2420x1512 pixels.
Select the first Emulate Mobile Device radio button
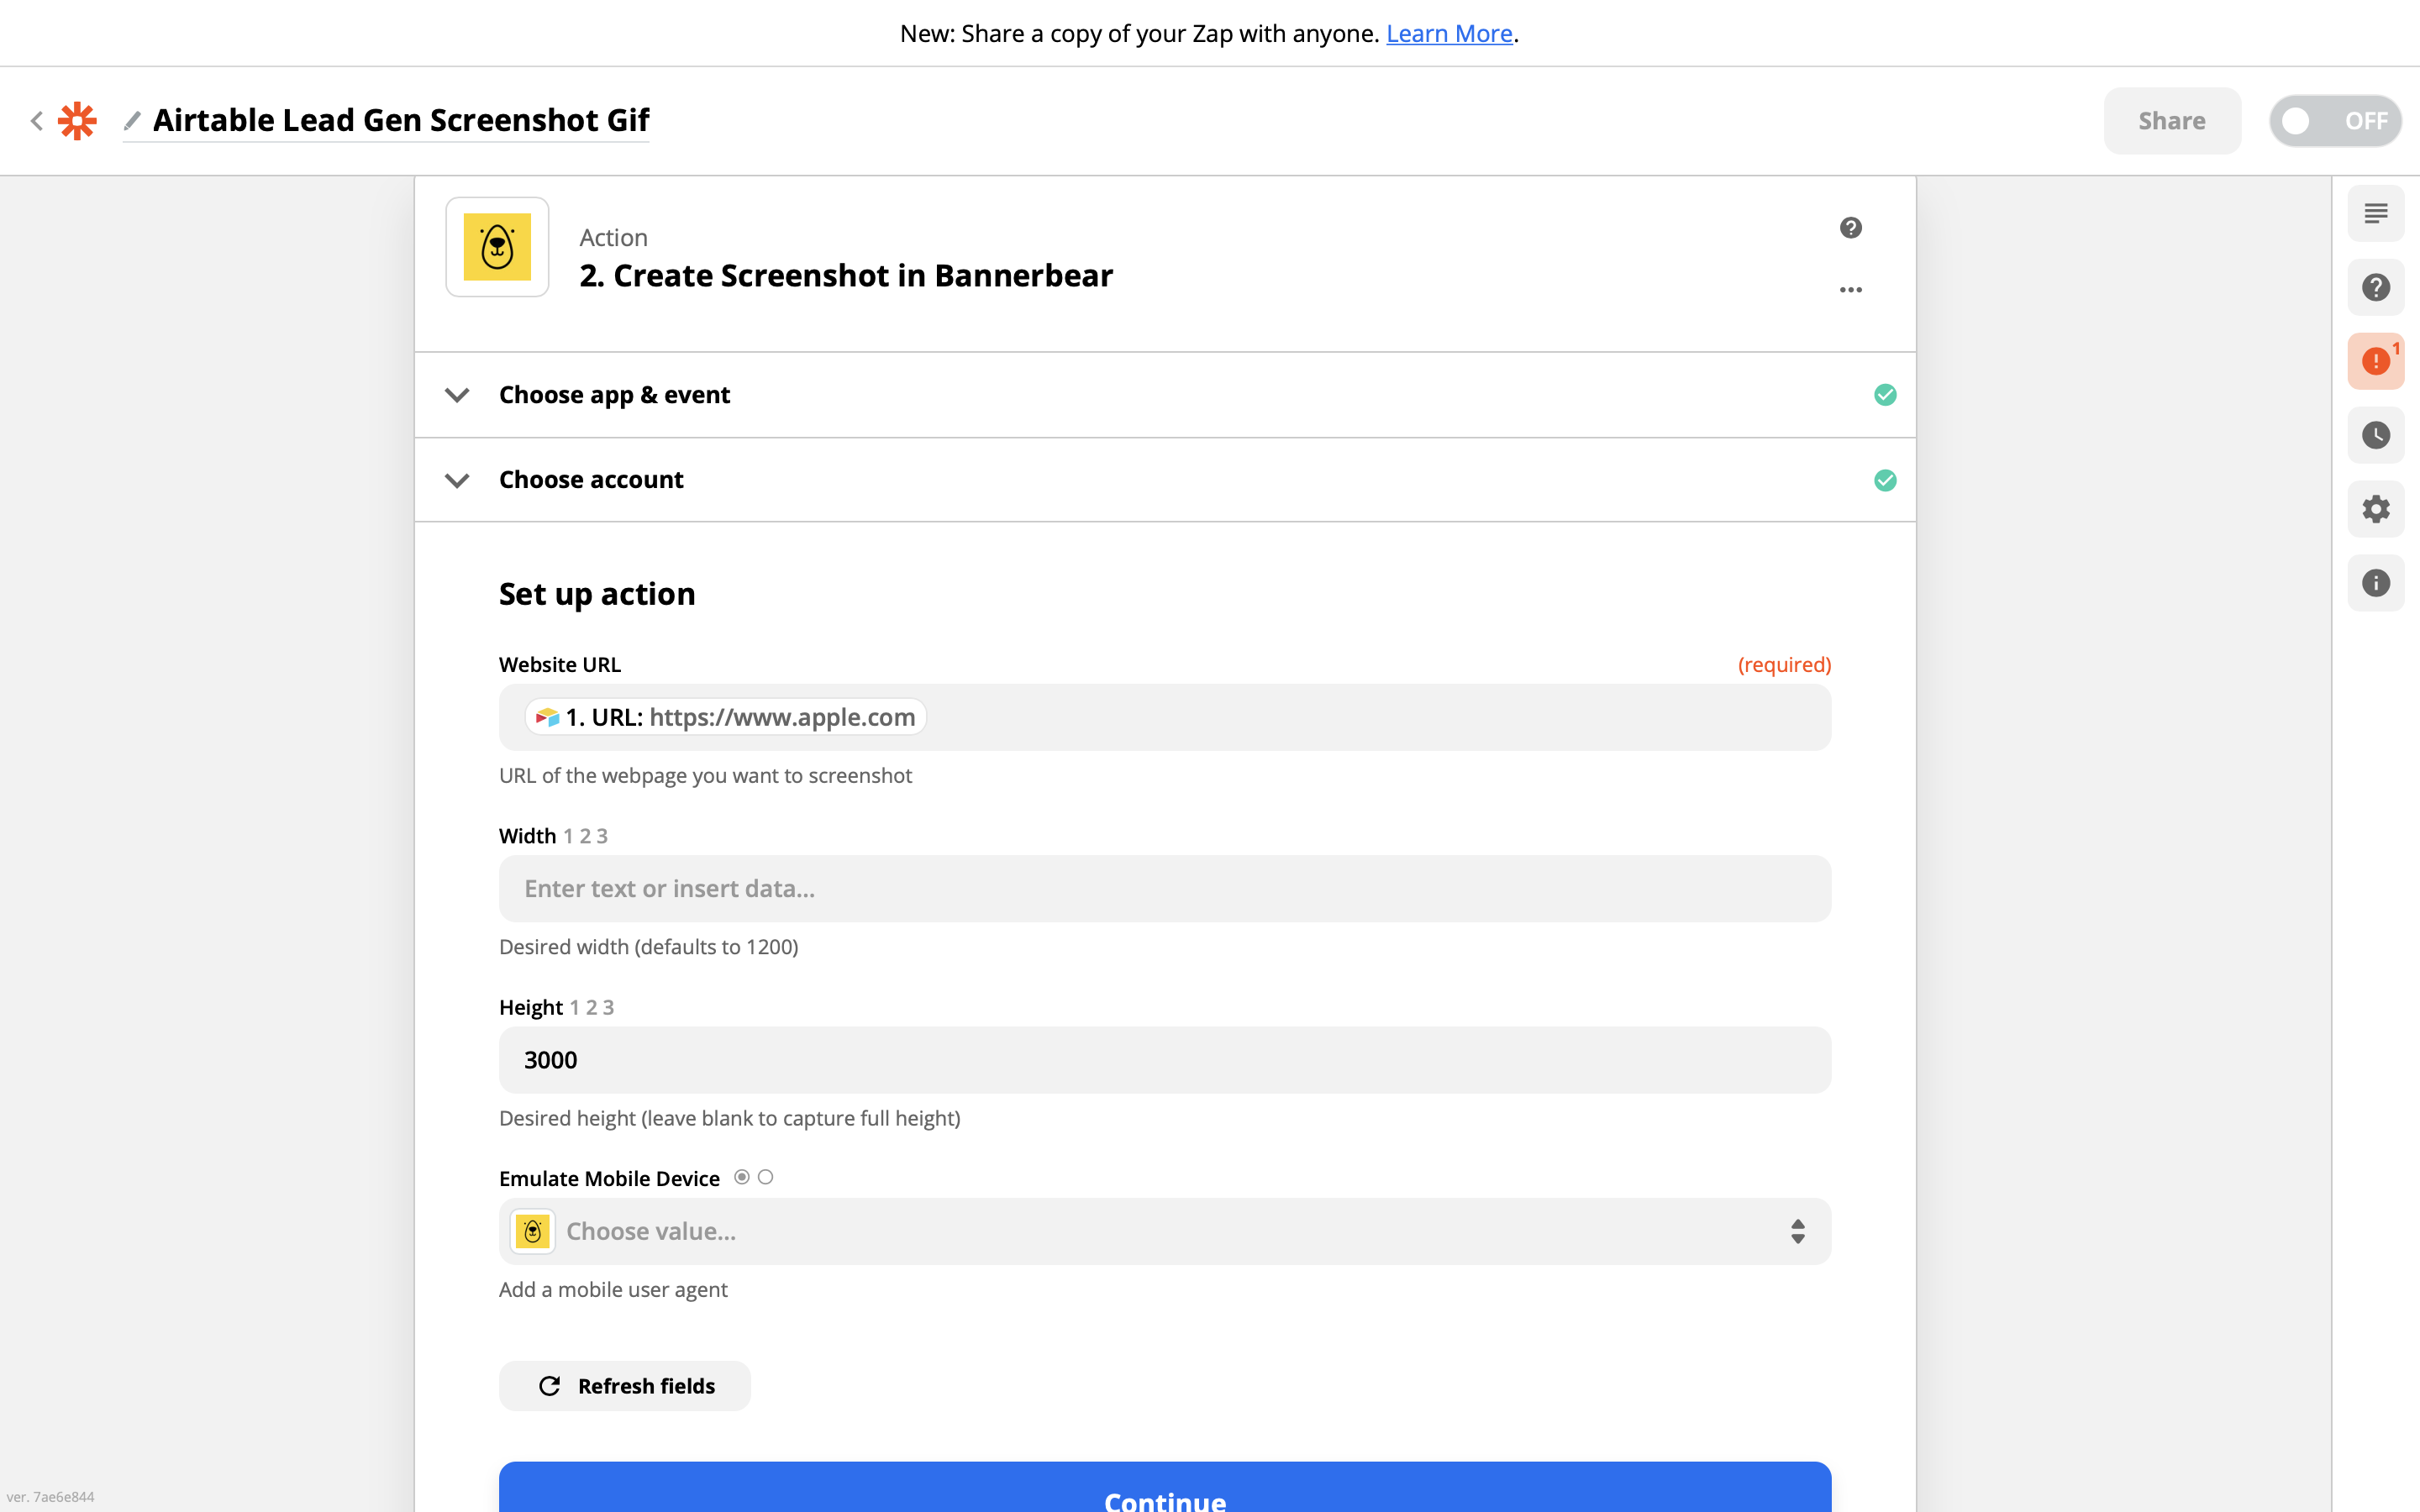pyautogui.click(x=742, y=1177)
